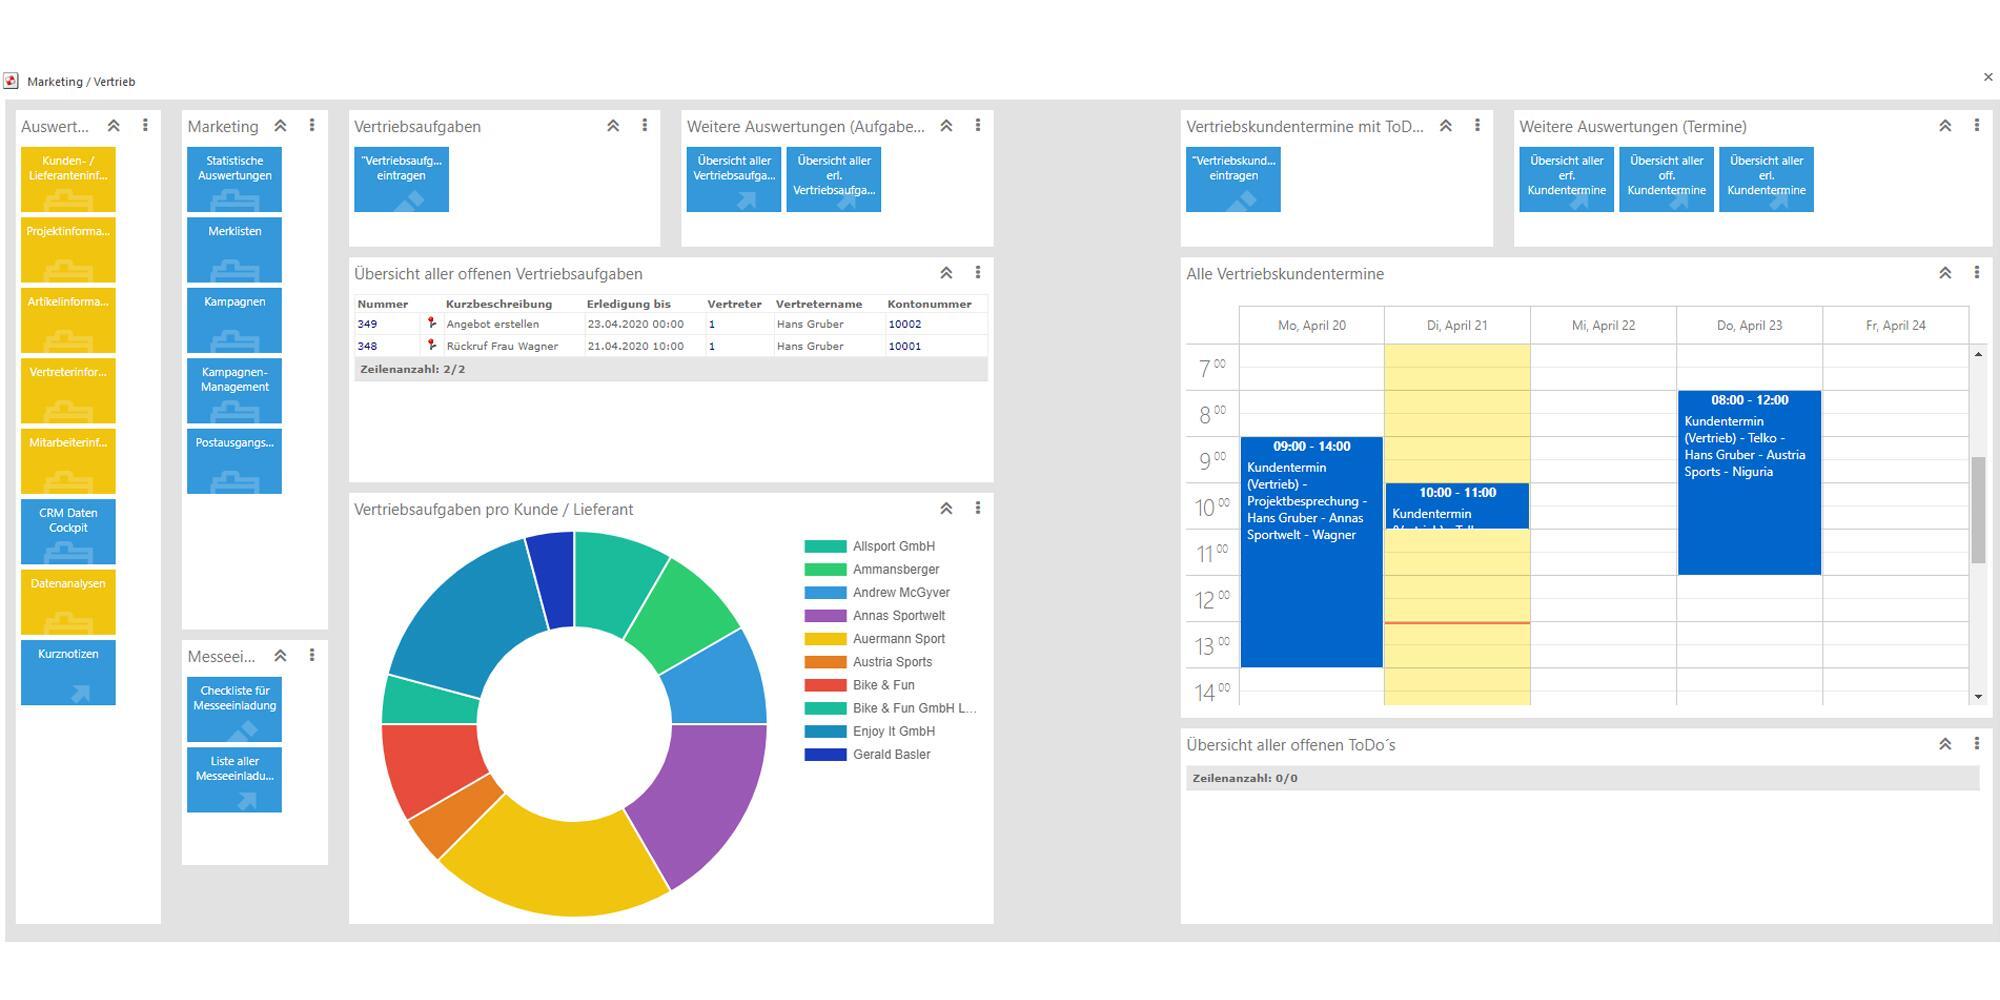
Task: Select the Di, April 21 day header
Action: pyautogui.click(x=1457, y=326)
